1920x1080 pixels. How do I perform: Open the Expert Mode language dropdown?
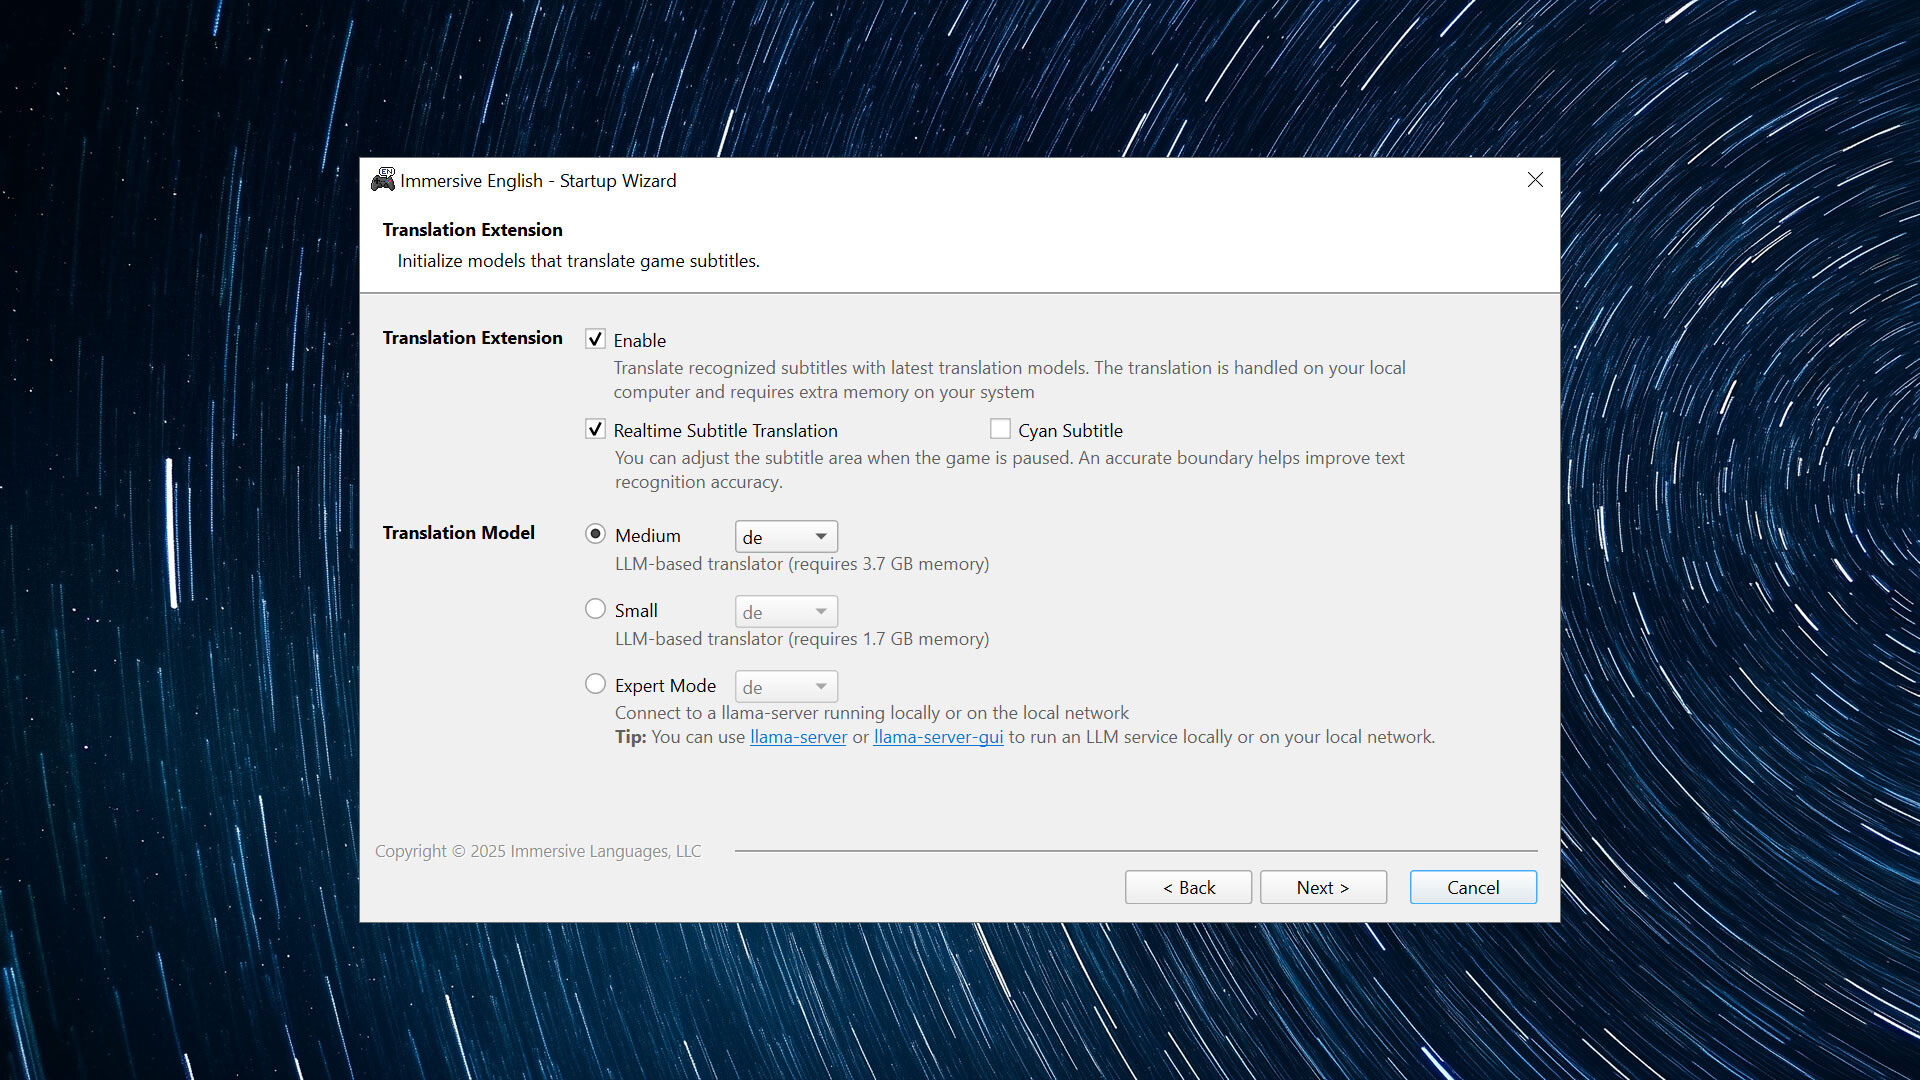[x=786, y=687]
